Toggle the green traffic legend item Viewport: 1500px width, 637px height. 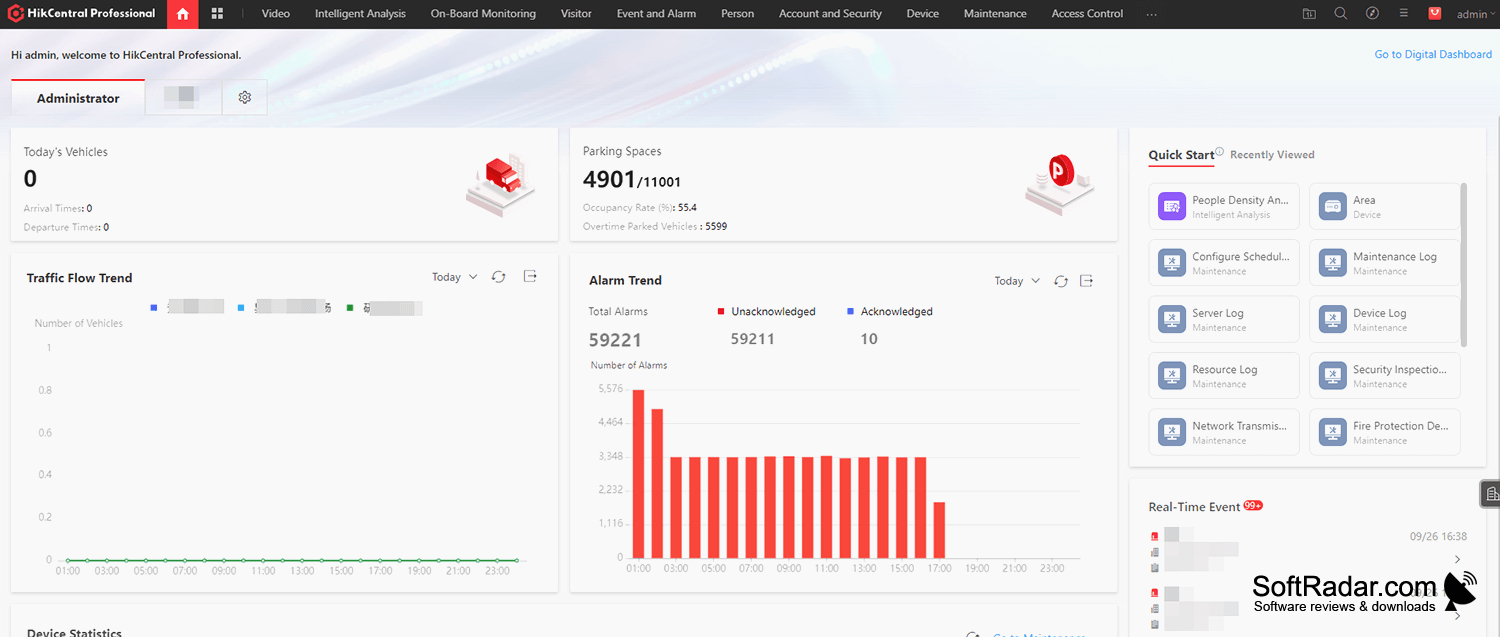pyautogui.click(x=385, y=308)
